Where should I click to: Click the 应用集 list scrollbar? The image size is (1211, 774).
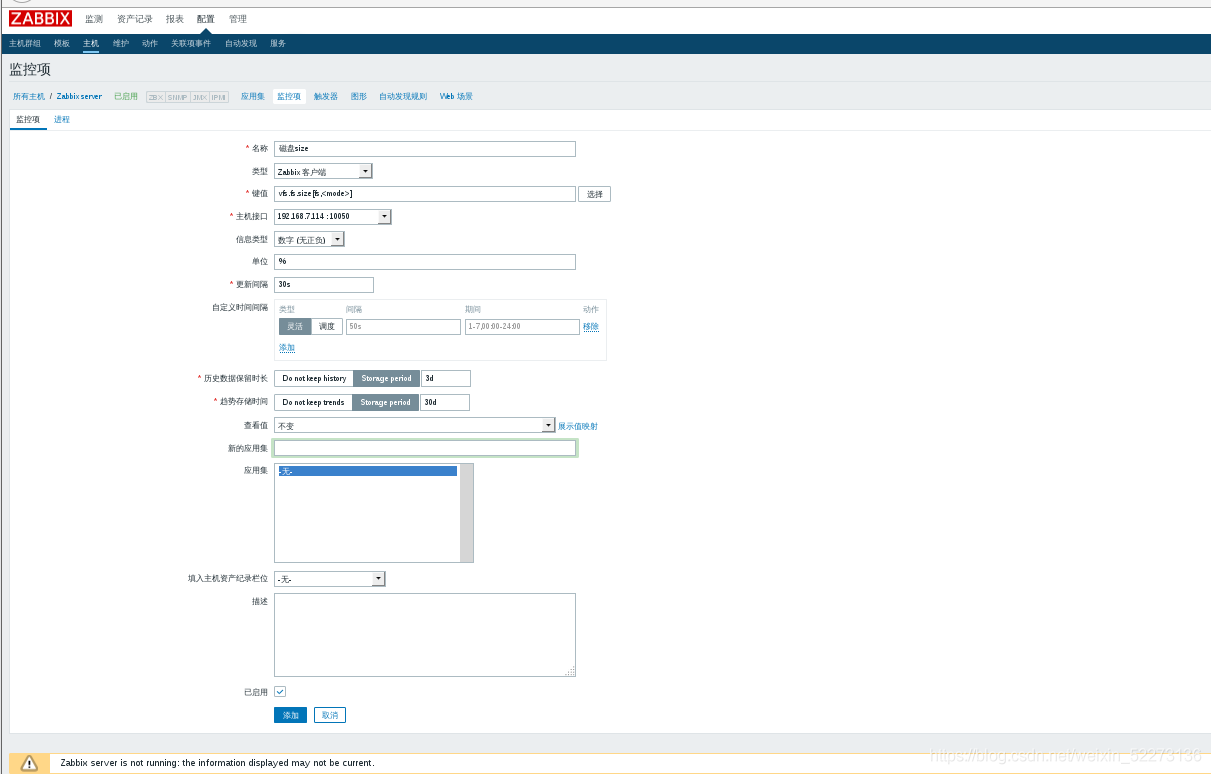pyautogui.click(x=466, y=513)
